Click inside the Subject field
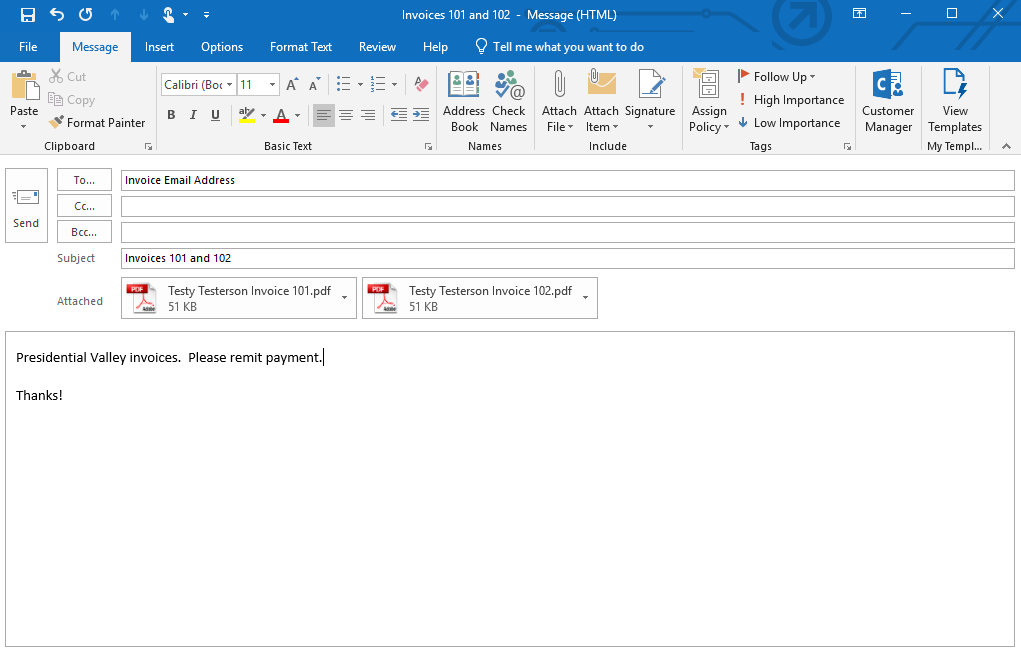This screenshot has height=648, width=1021. pyautogui.click(x=400, y=257)
